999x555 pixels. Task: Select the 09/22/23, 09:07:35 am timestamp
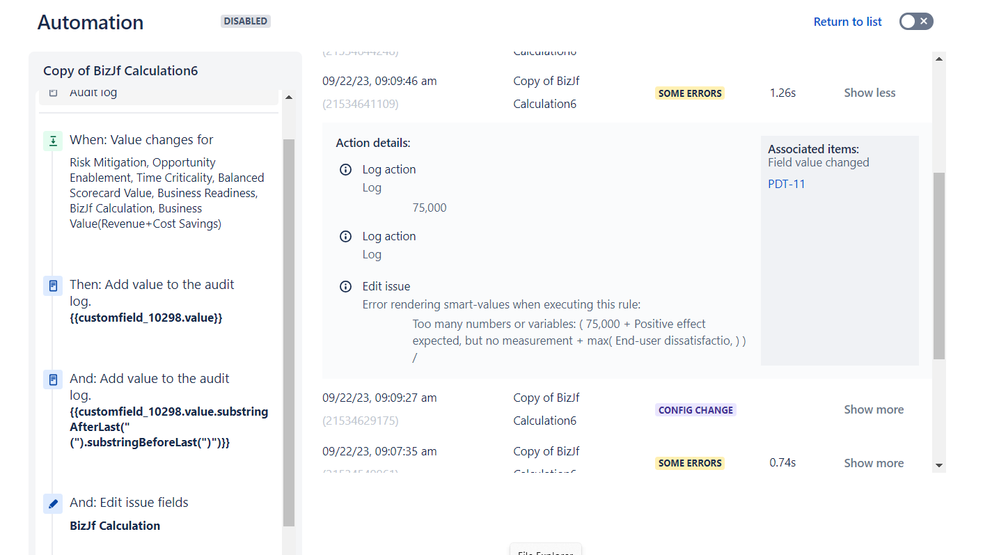379,451
